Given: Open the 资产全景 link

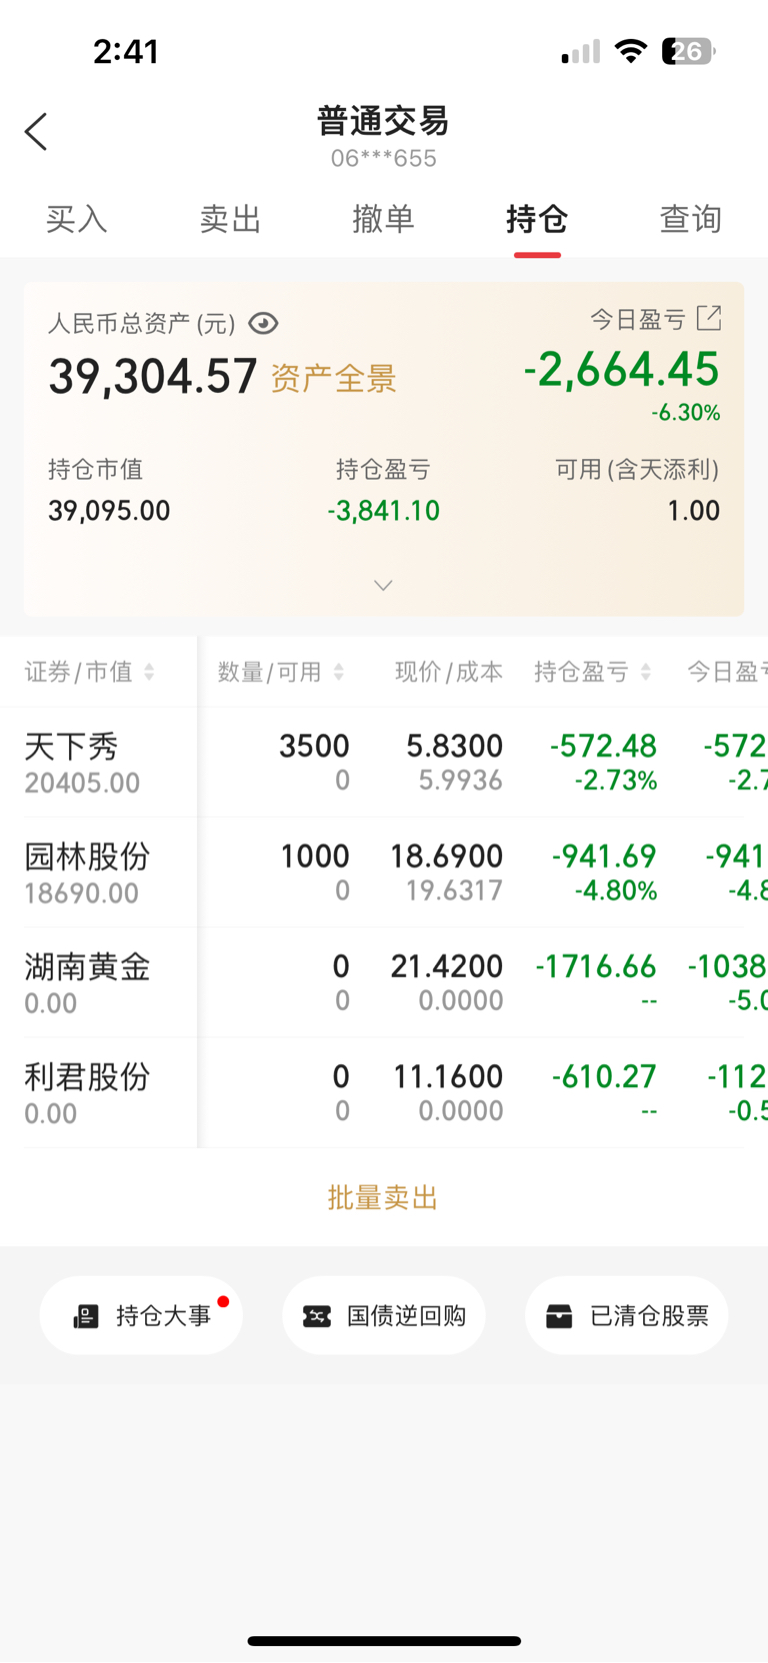Looking at the screenshot, I should click(334, 379).
